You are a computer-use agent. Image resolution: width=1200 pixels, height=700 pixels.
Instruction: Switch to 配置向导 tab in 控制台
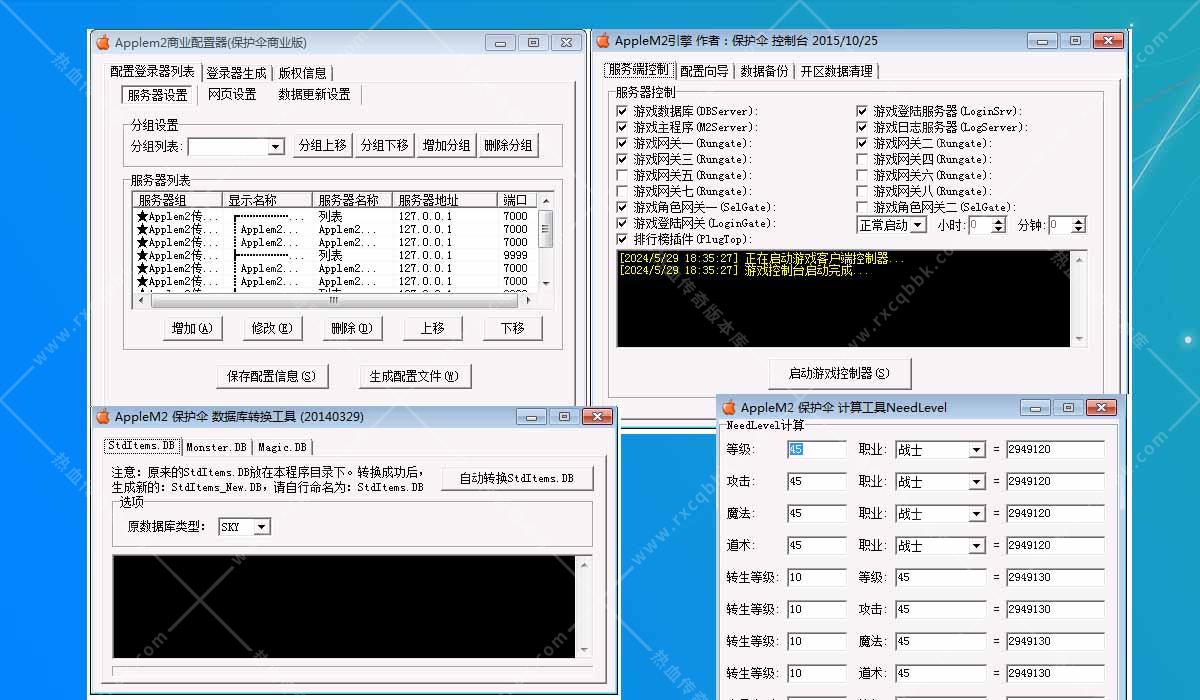coord(705,71)
